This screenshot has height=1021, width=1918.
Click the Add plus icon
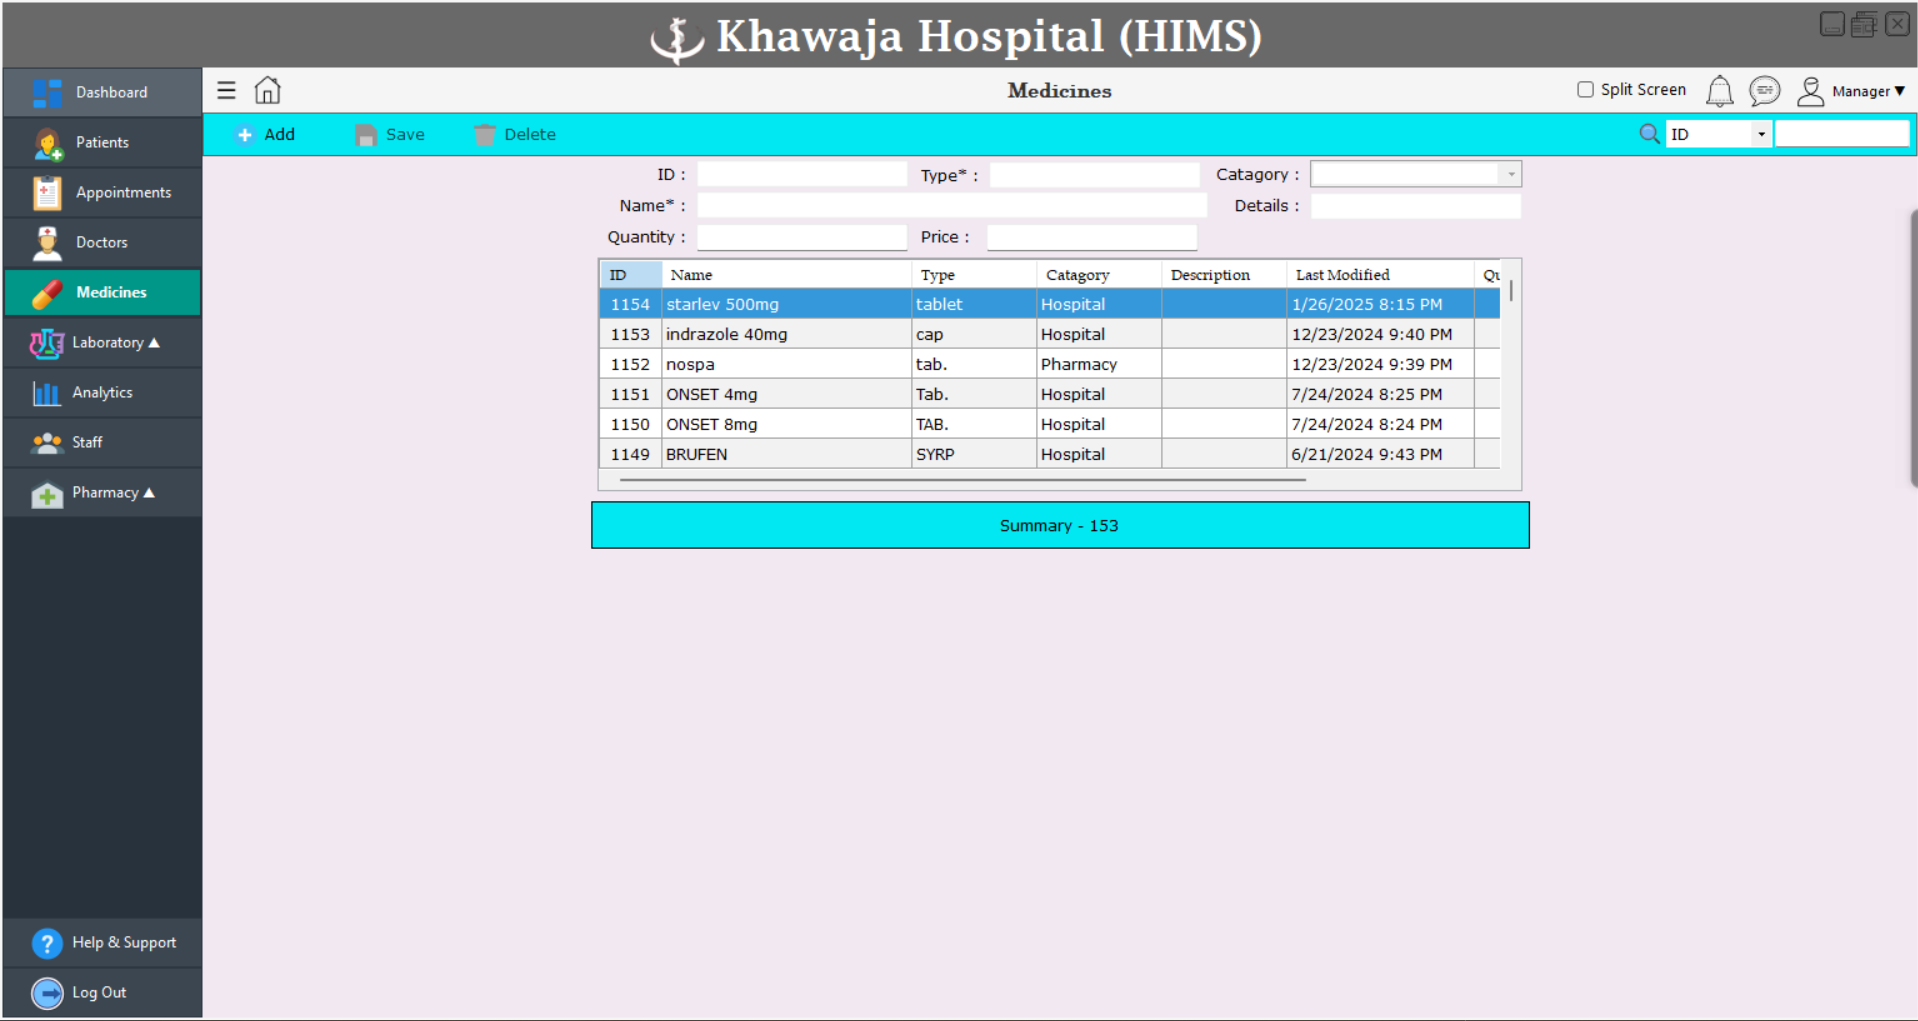(245, 135)
